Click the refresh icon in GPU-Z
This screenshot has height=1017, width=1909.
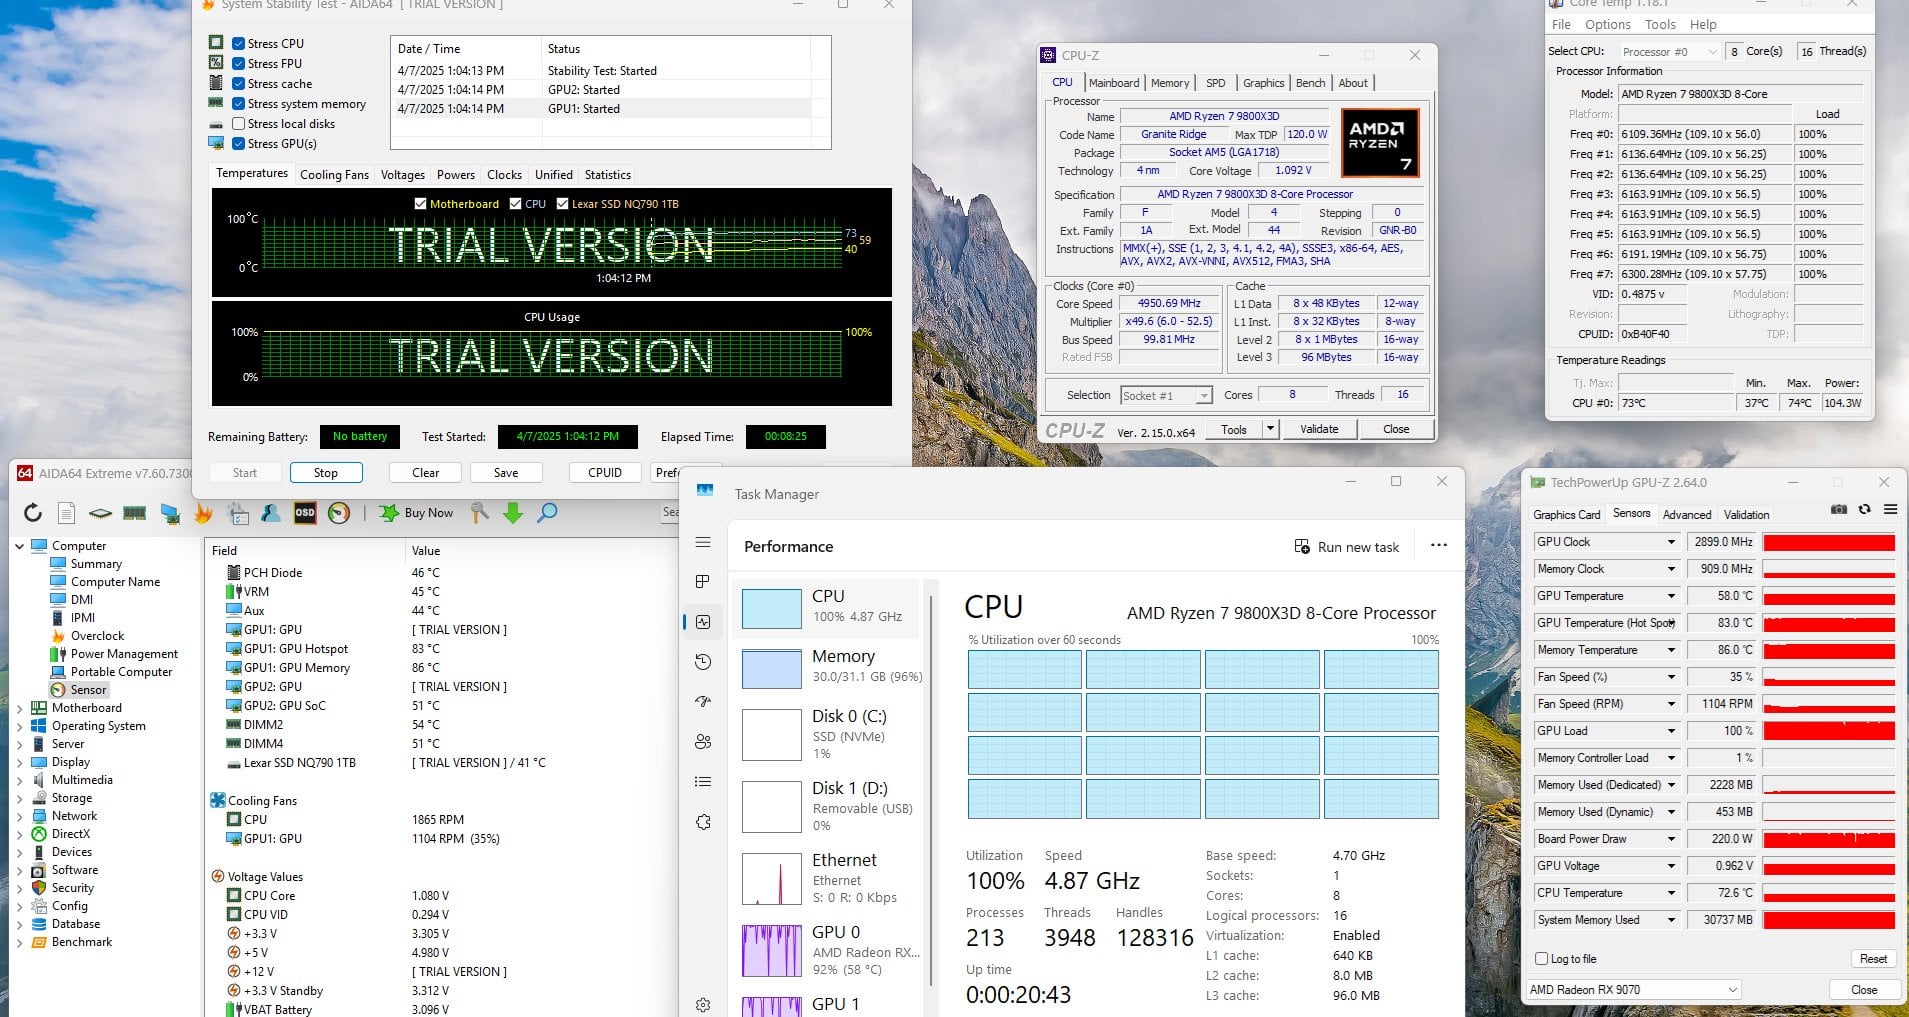point(1864,509)
